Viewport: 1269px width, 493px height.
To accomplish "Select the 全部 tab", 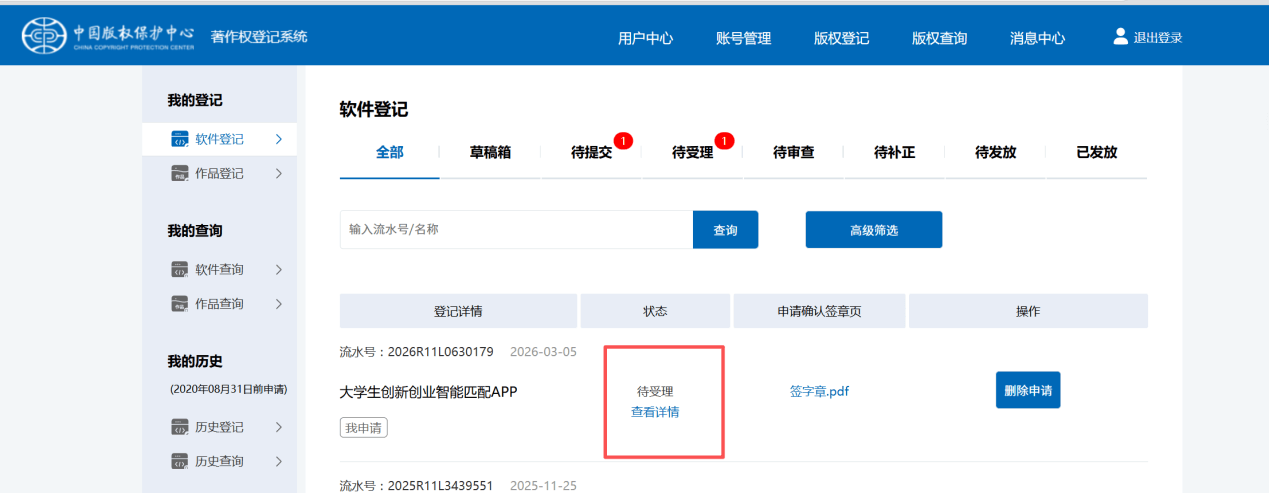I will (x=390, y=153).
